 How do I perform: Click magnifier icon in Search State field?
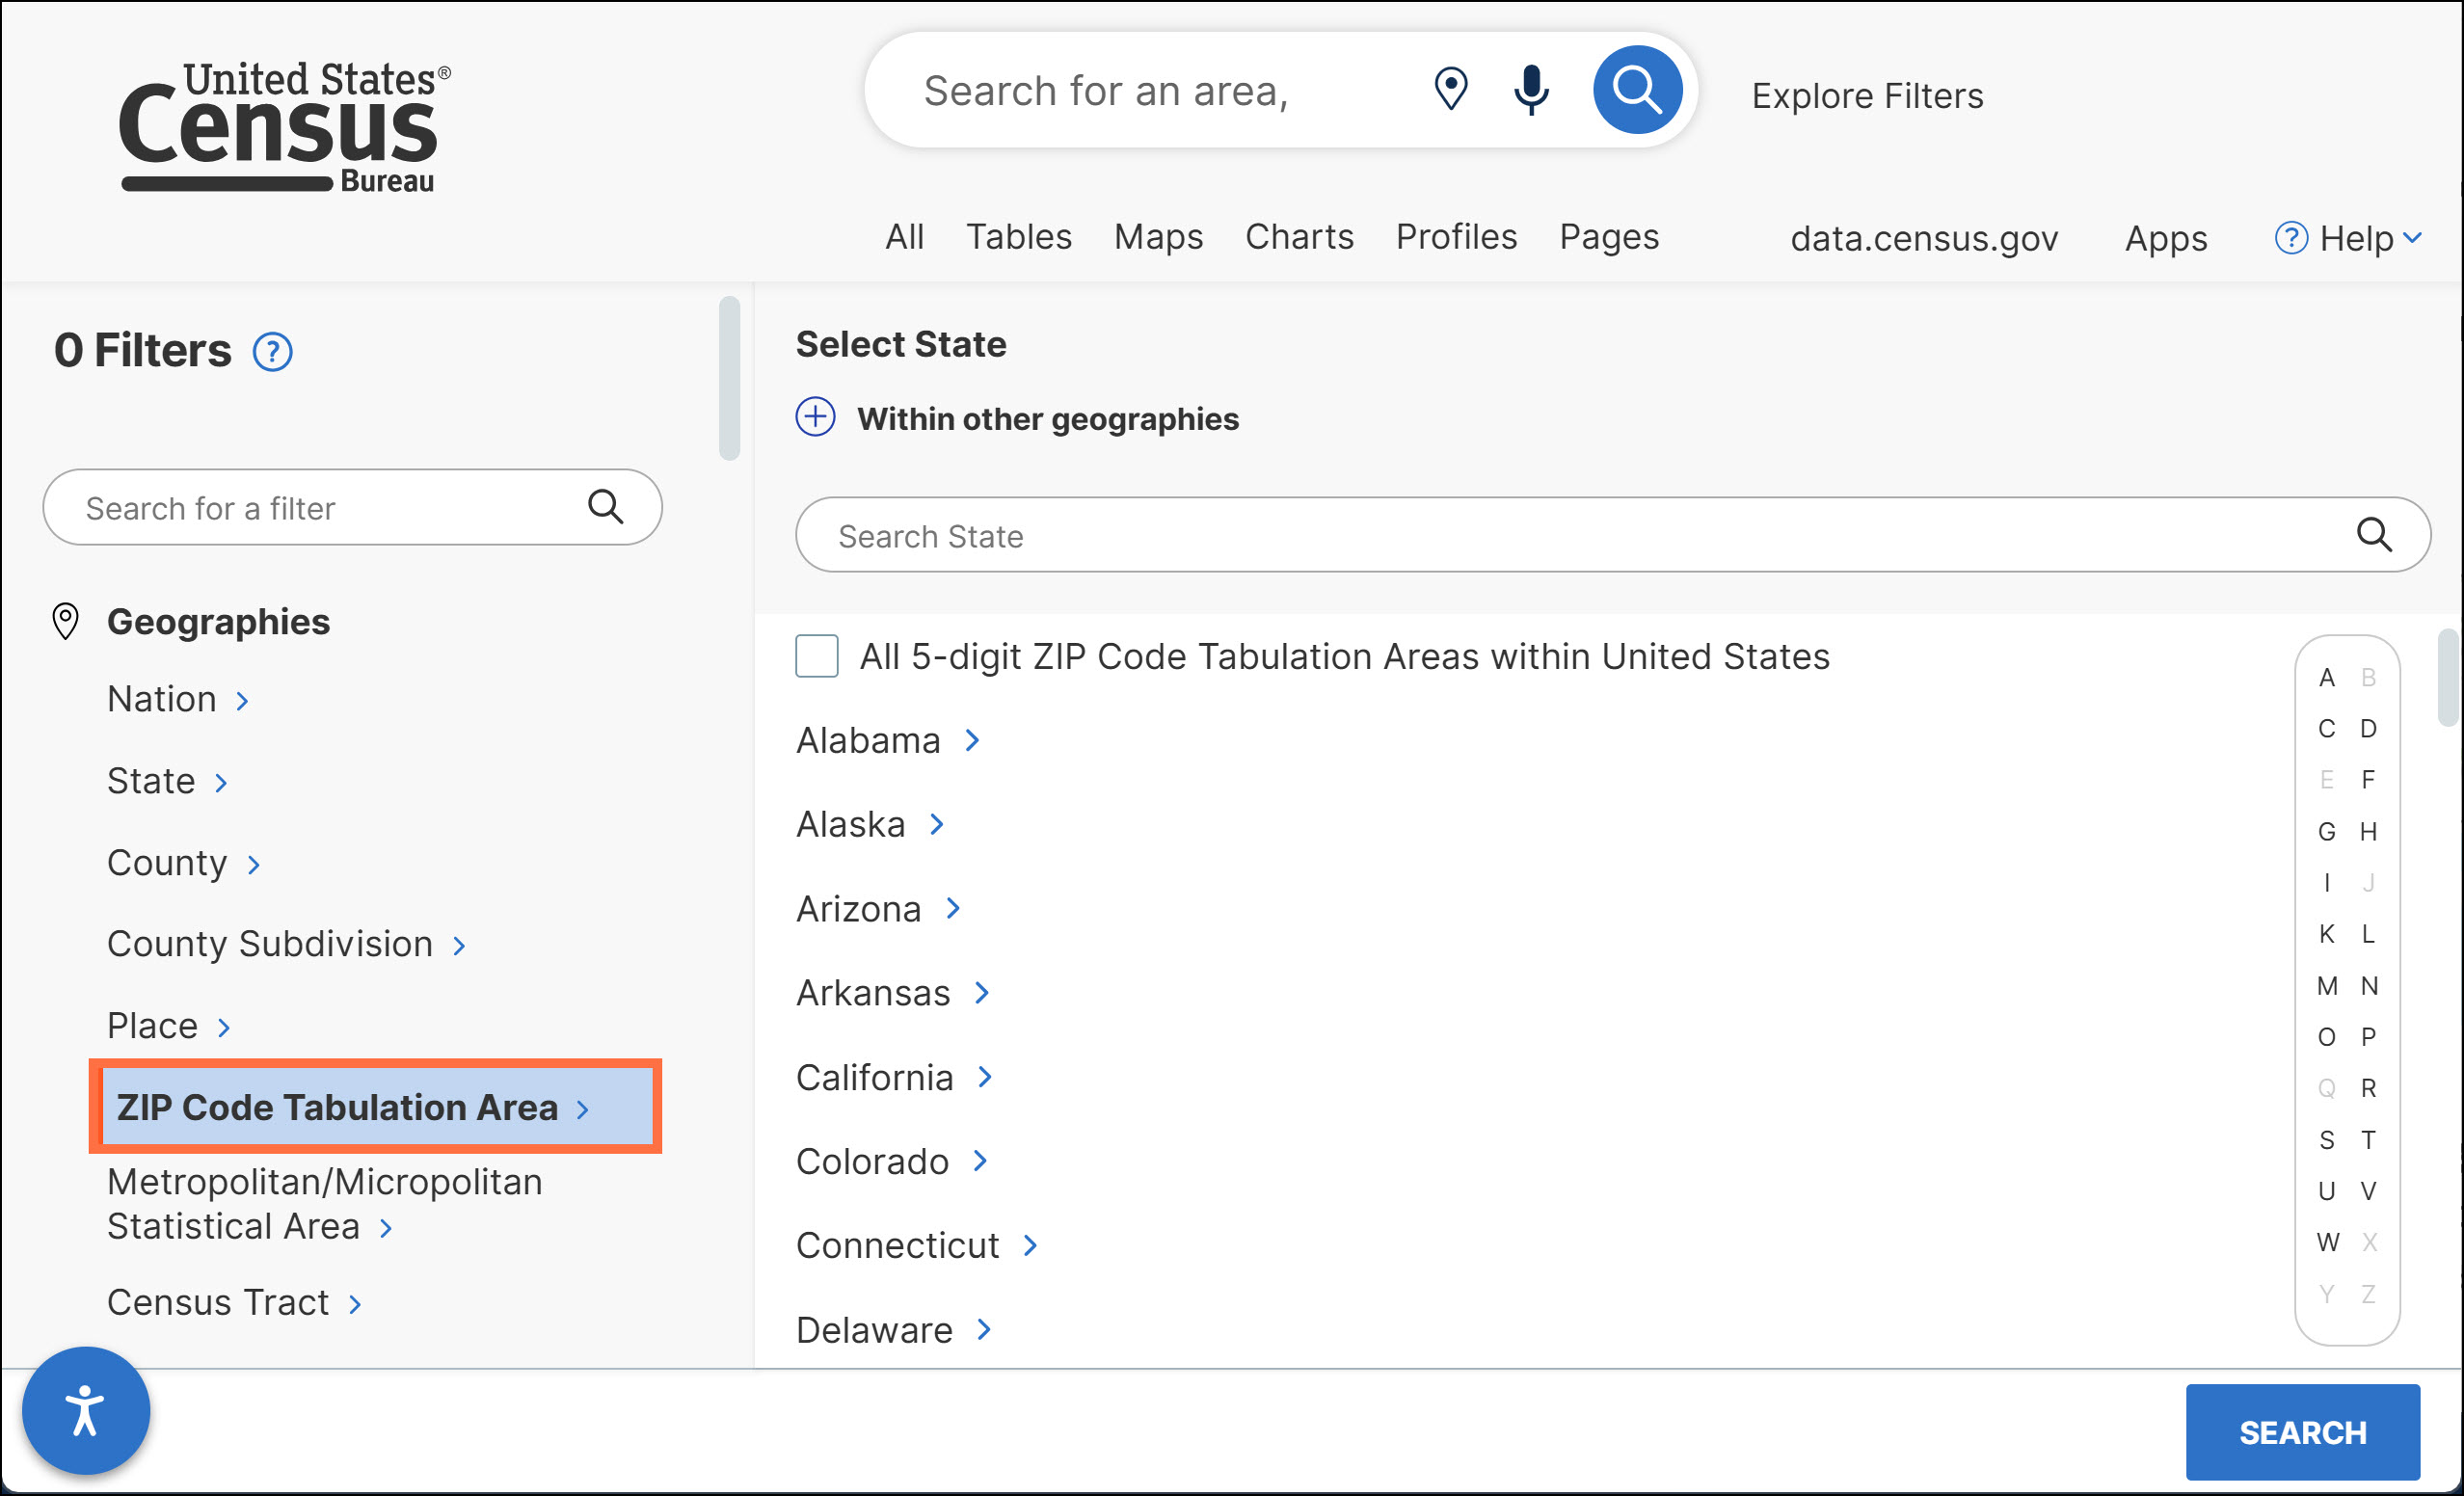(x=2373, y=535)
